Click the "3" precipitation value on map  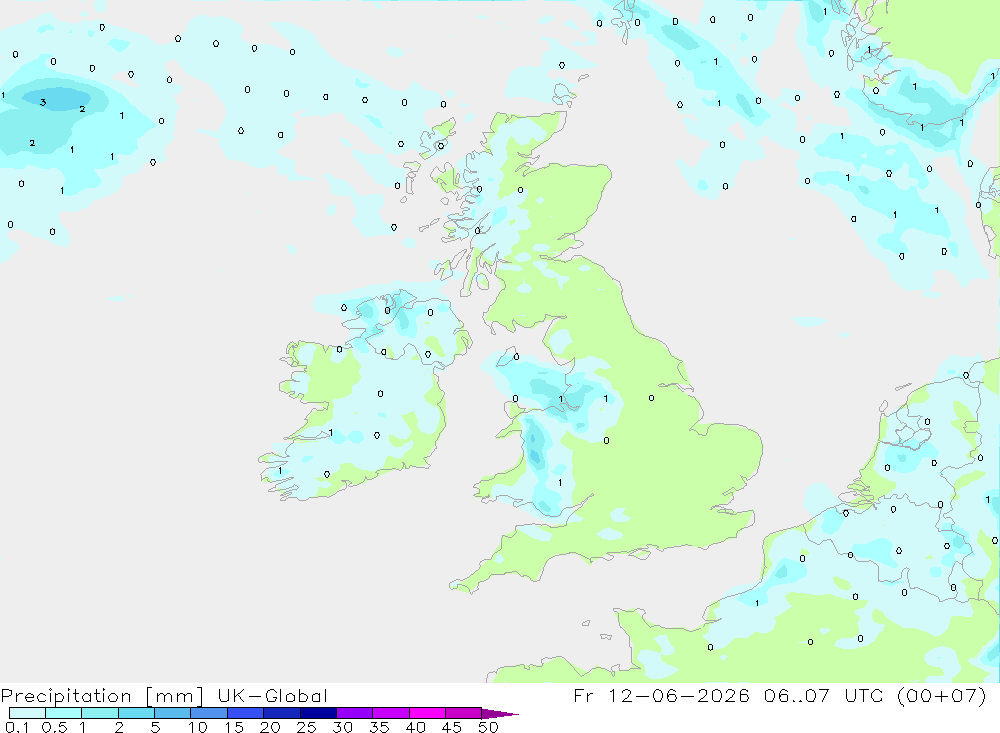(43, 102)
